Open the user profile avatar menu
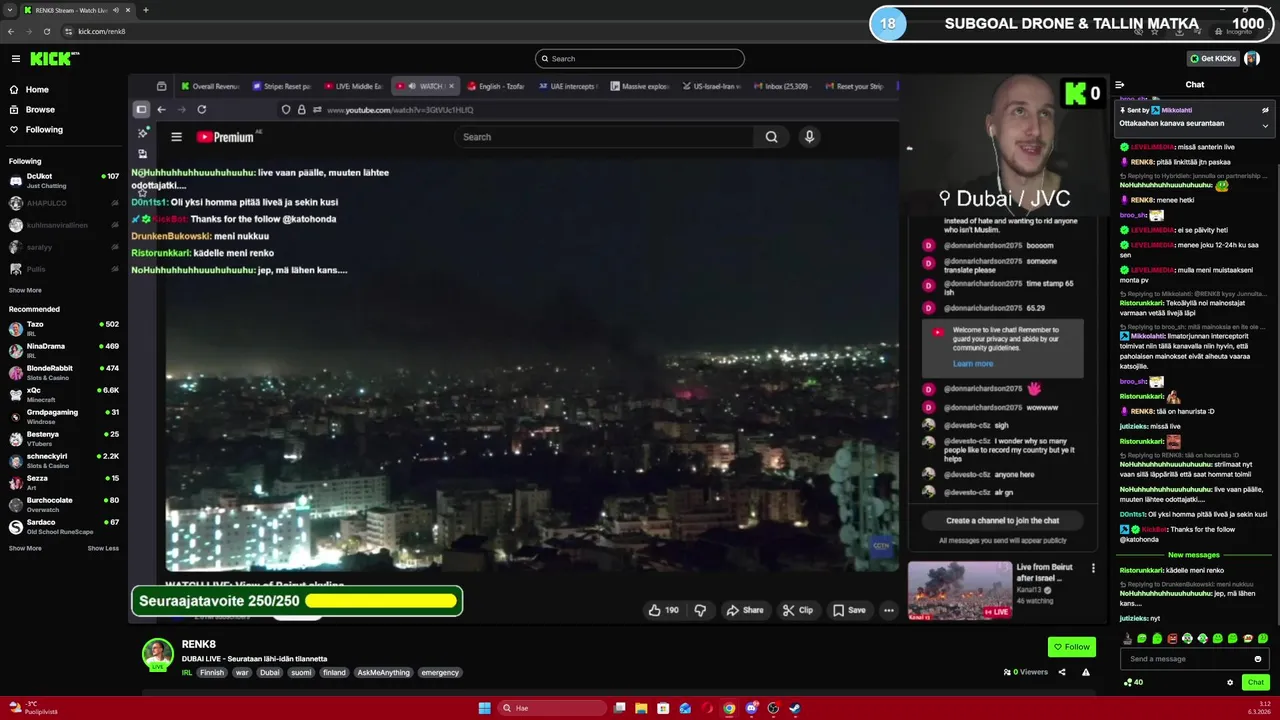 [1252, 59]
